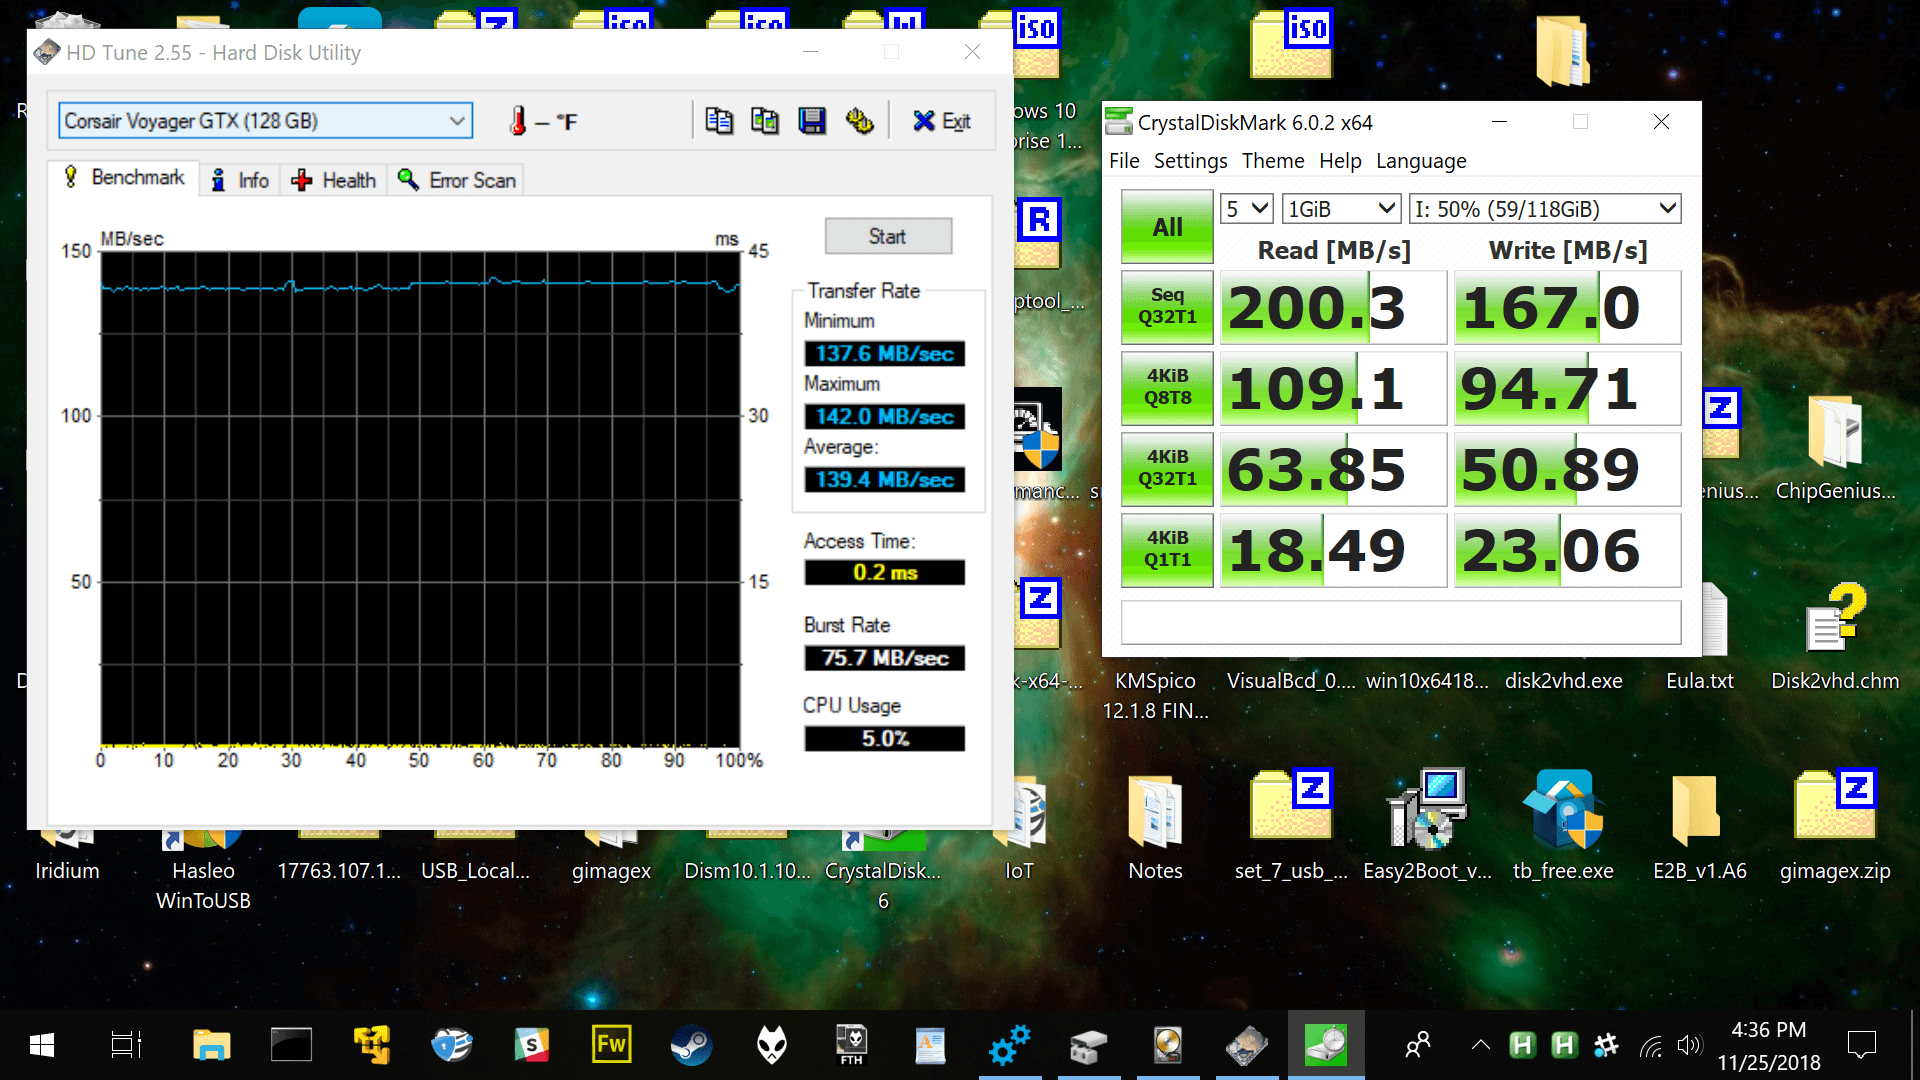Click the 23.06 4KiB Q1T1 write value

(1567, 551)
